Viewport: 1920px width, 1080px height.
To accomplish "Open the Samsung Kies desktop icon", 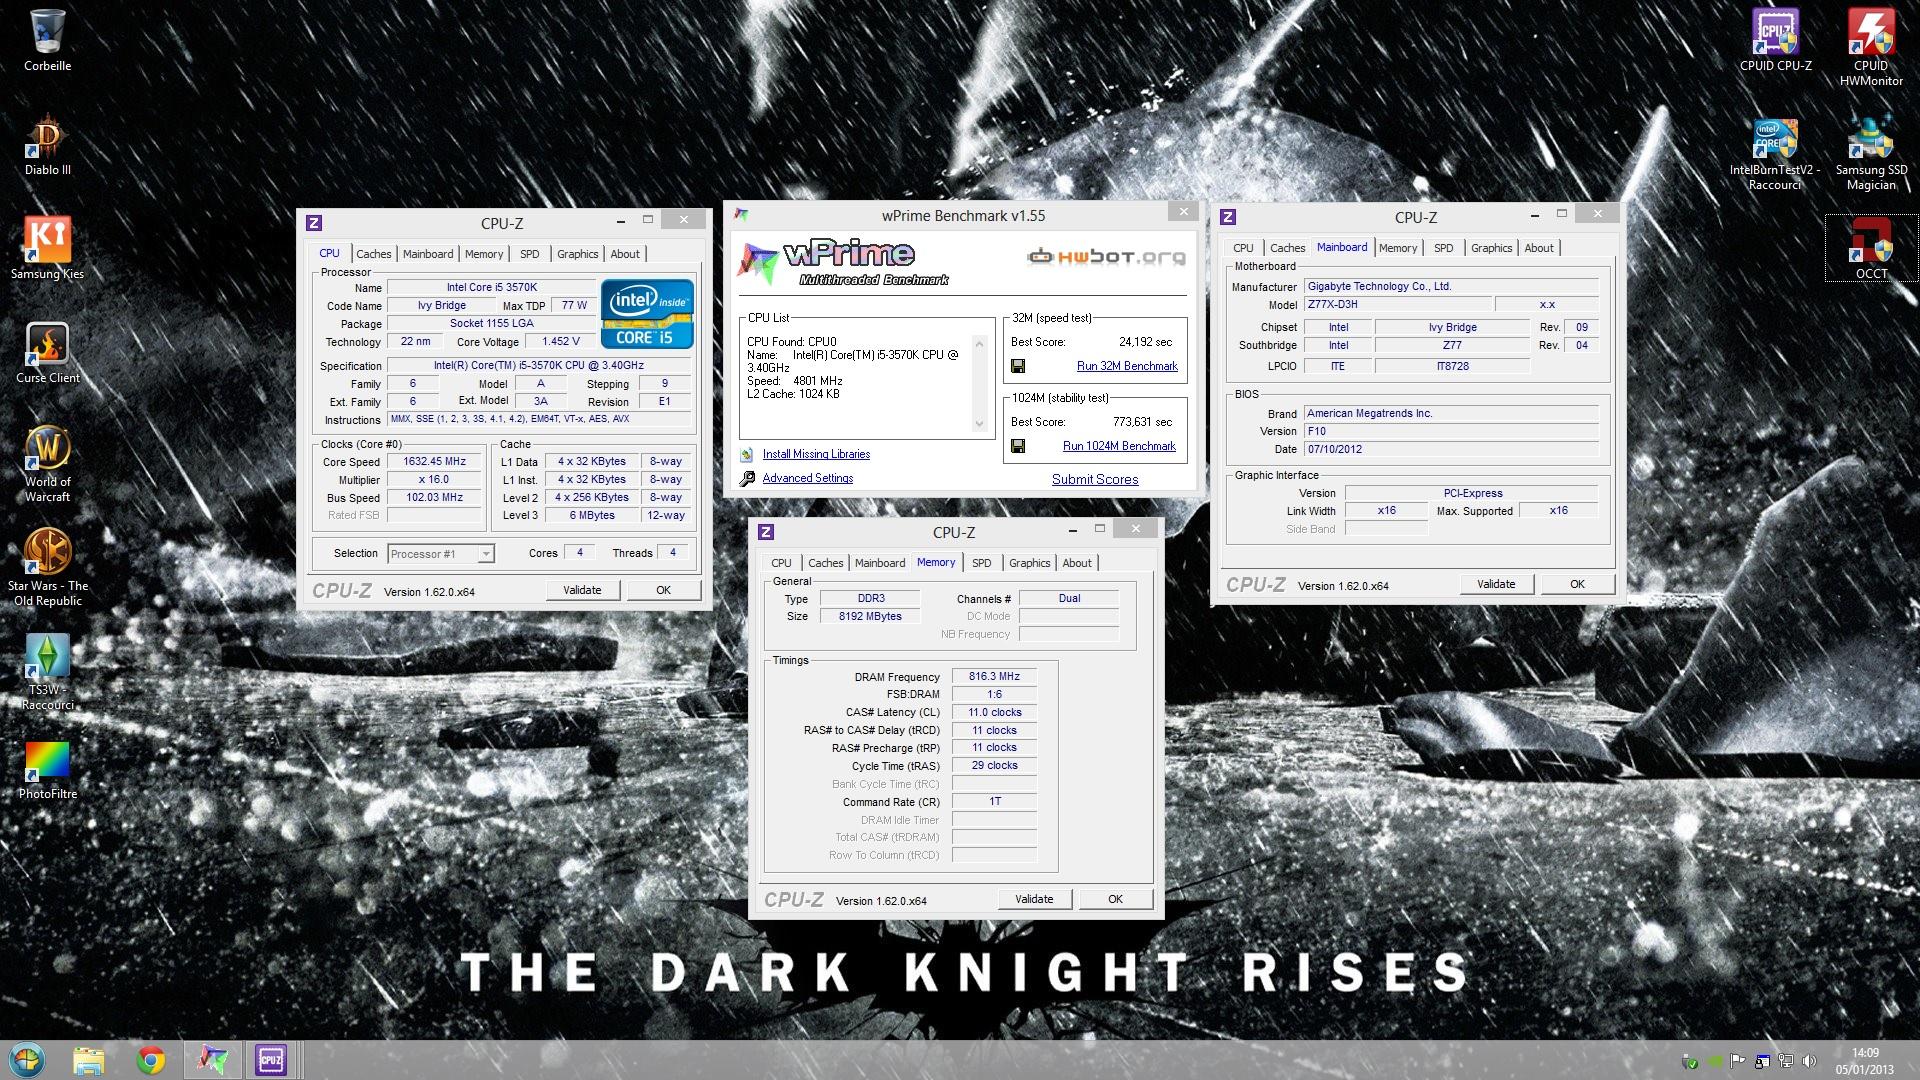I will 47,248.
